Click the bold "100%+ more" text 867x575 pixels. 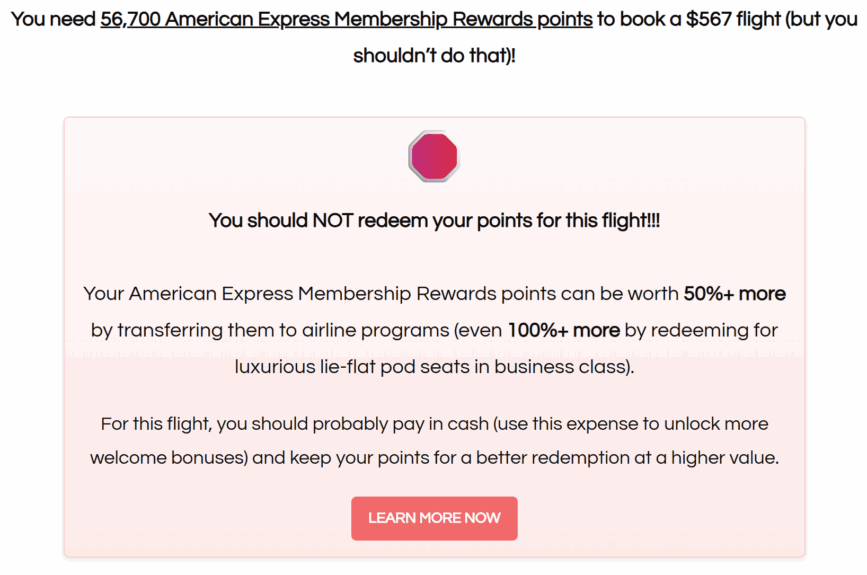[x=563, y=330]
